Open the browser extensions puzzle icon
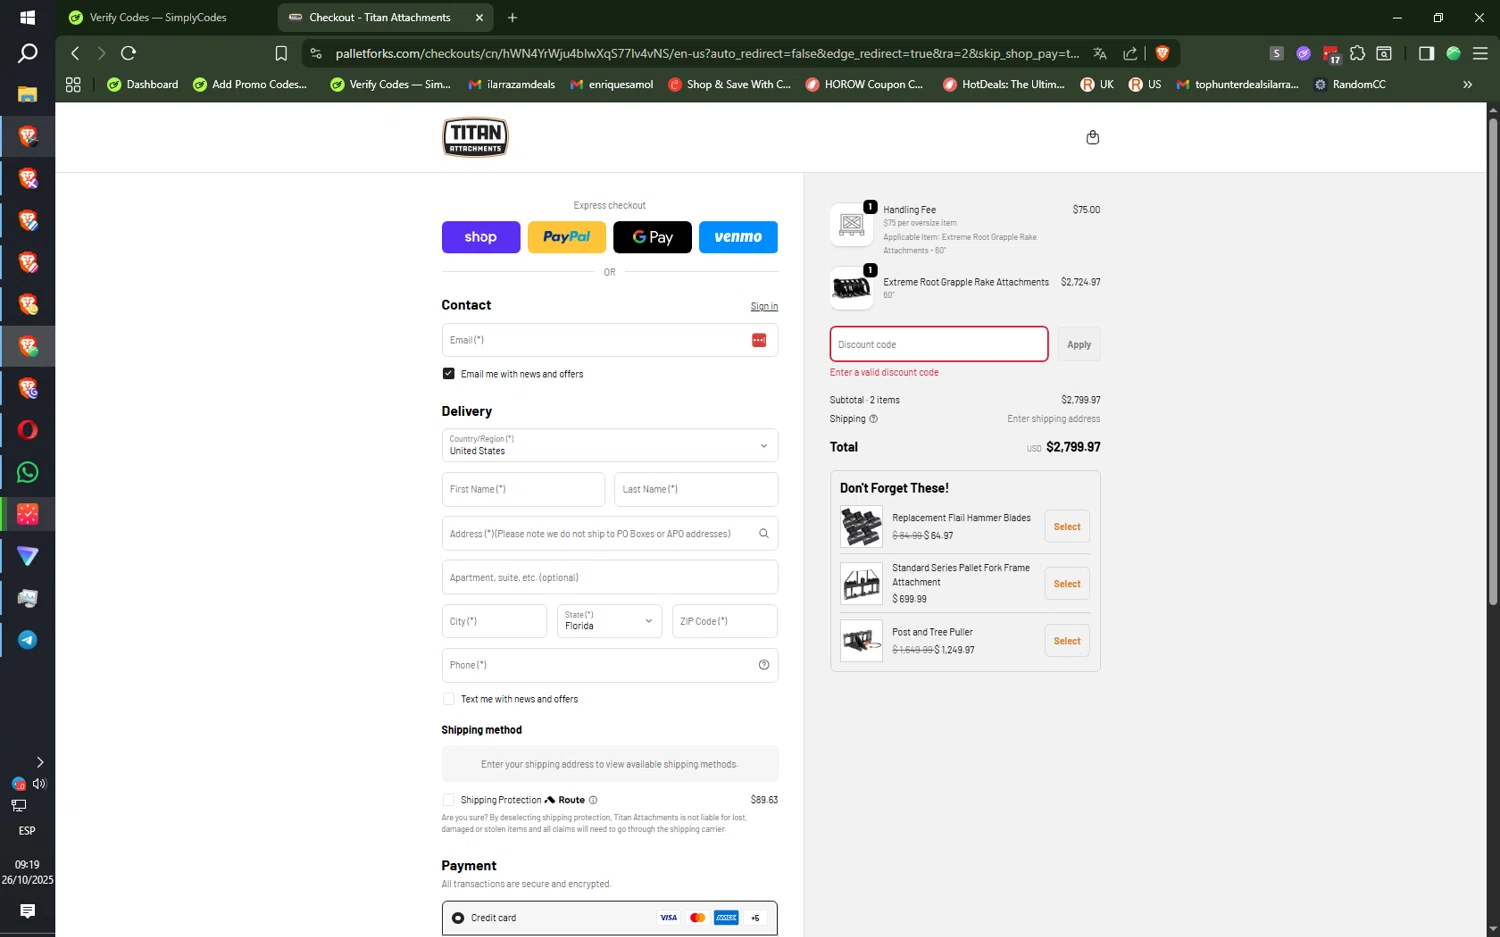This screenshot has height=937, width=1500. point(1357,53)
